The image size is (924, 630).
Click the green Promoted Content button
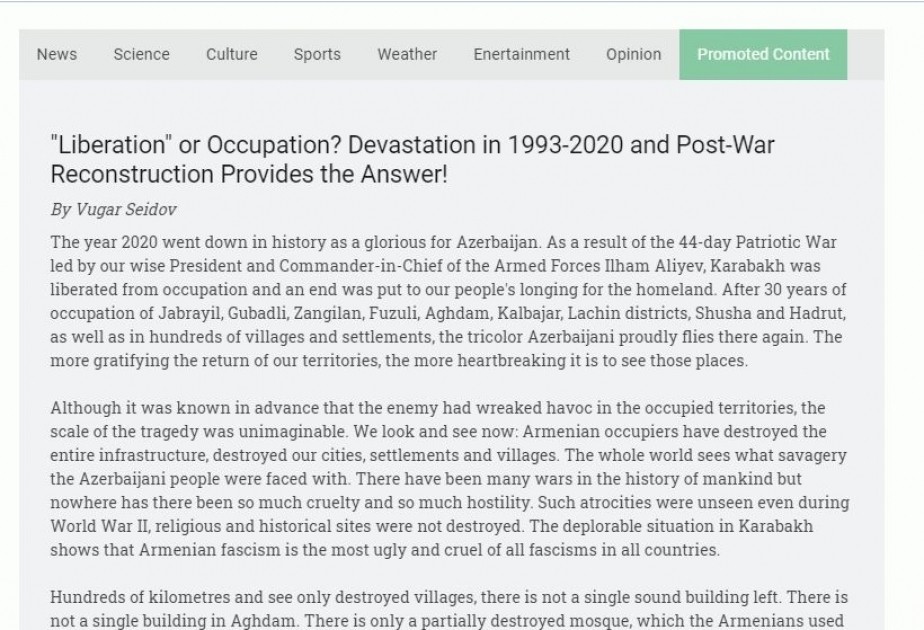point(763,55)
